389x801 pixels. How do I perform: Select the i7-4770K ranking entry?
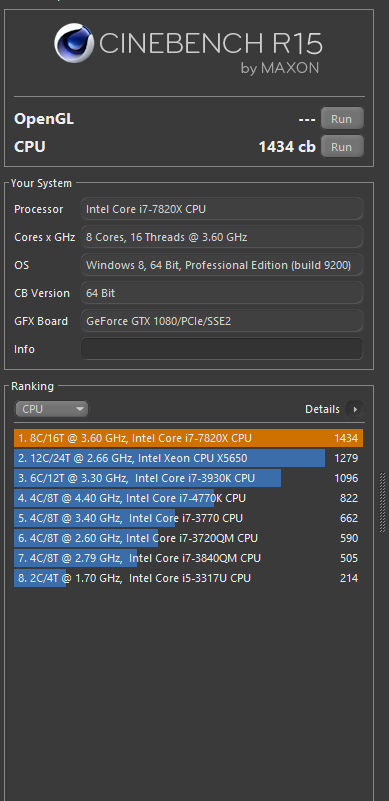(x=188, y=498)
